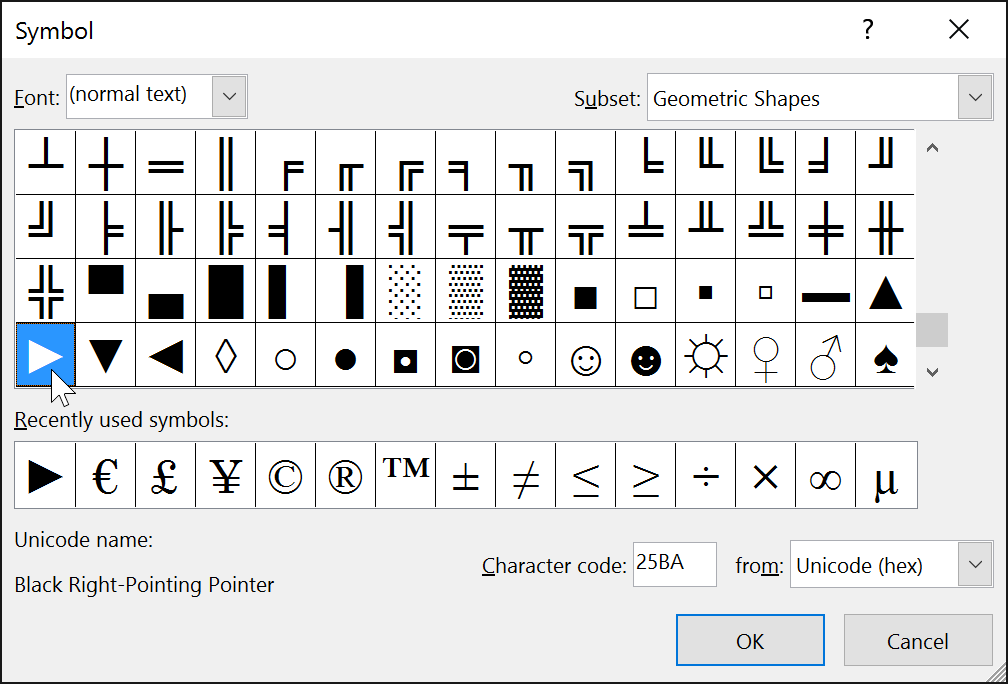Pick the euro sign from recently used symbols

(x=105, y=474)
